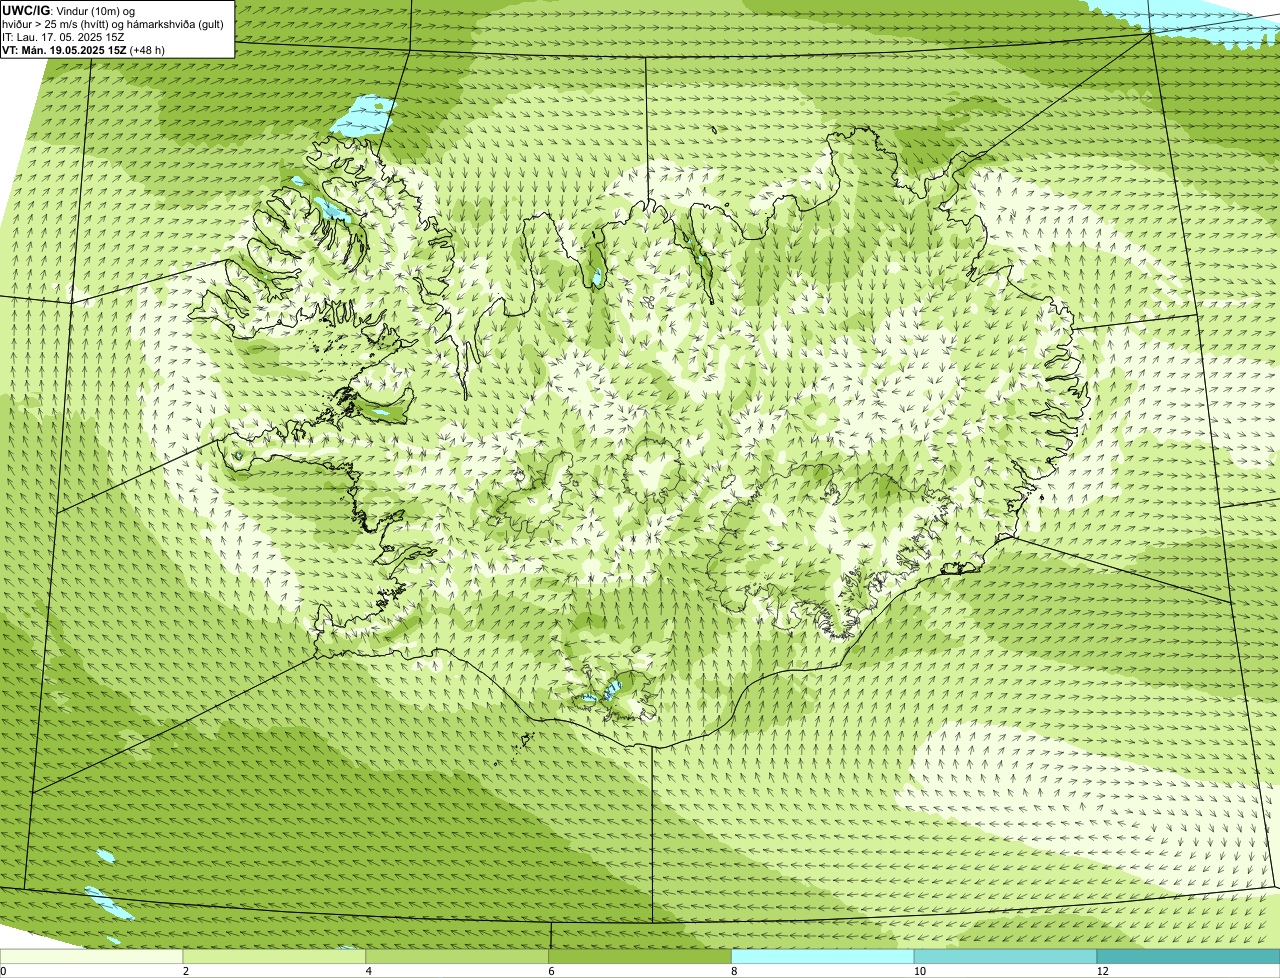Image resolution: width=1280 pixels, height=978 pixels.
Task: Click the legend label "12"
Action: 1102,971
